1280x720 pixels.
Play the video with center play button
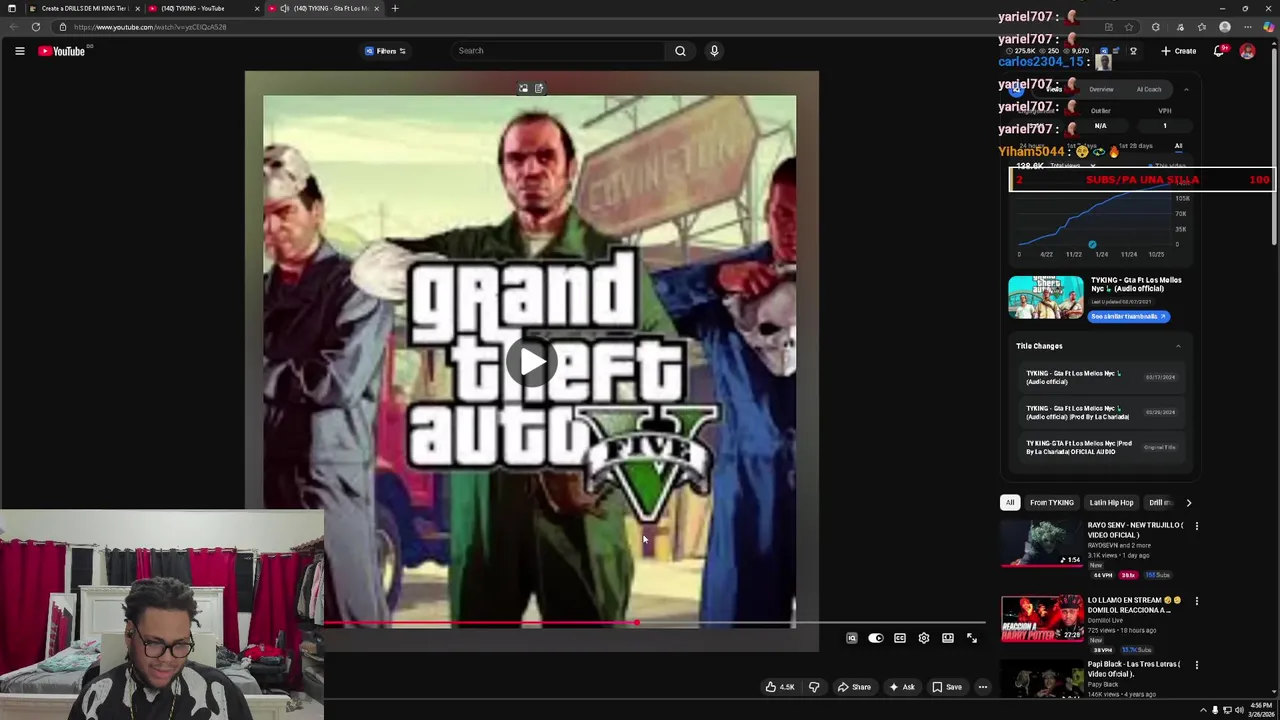tap(531, 362)
